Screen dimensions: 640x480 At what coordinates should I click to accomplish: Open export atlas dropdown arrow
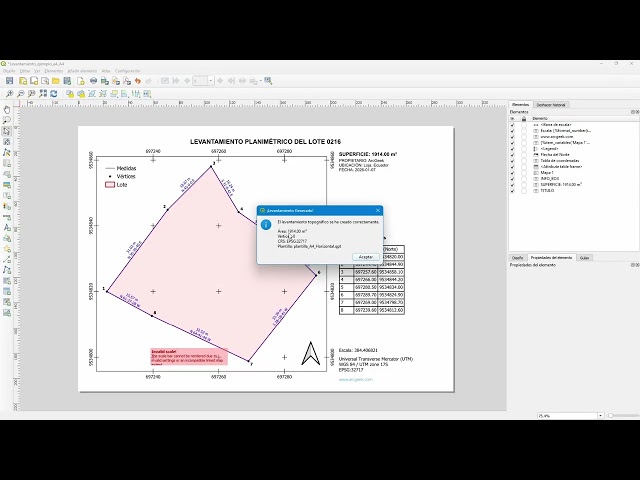click(260, 81)
